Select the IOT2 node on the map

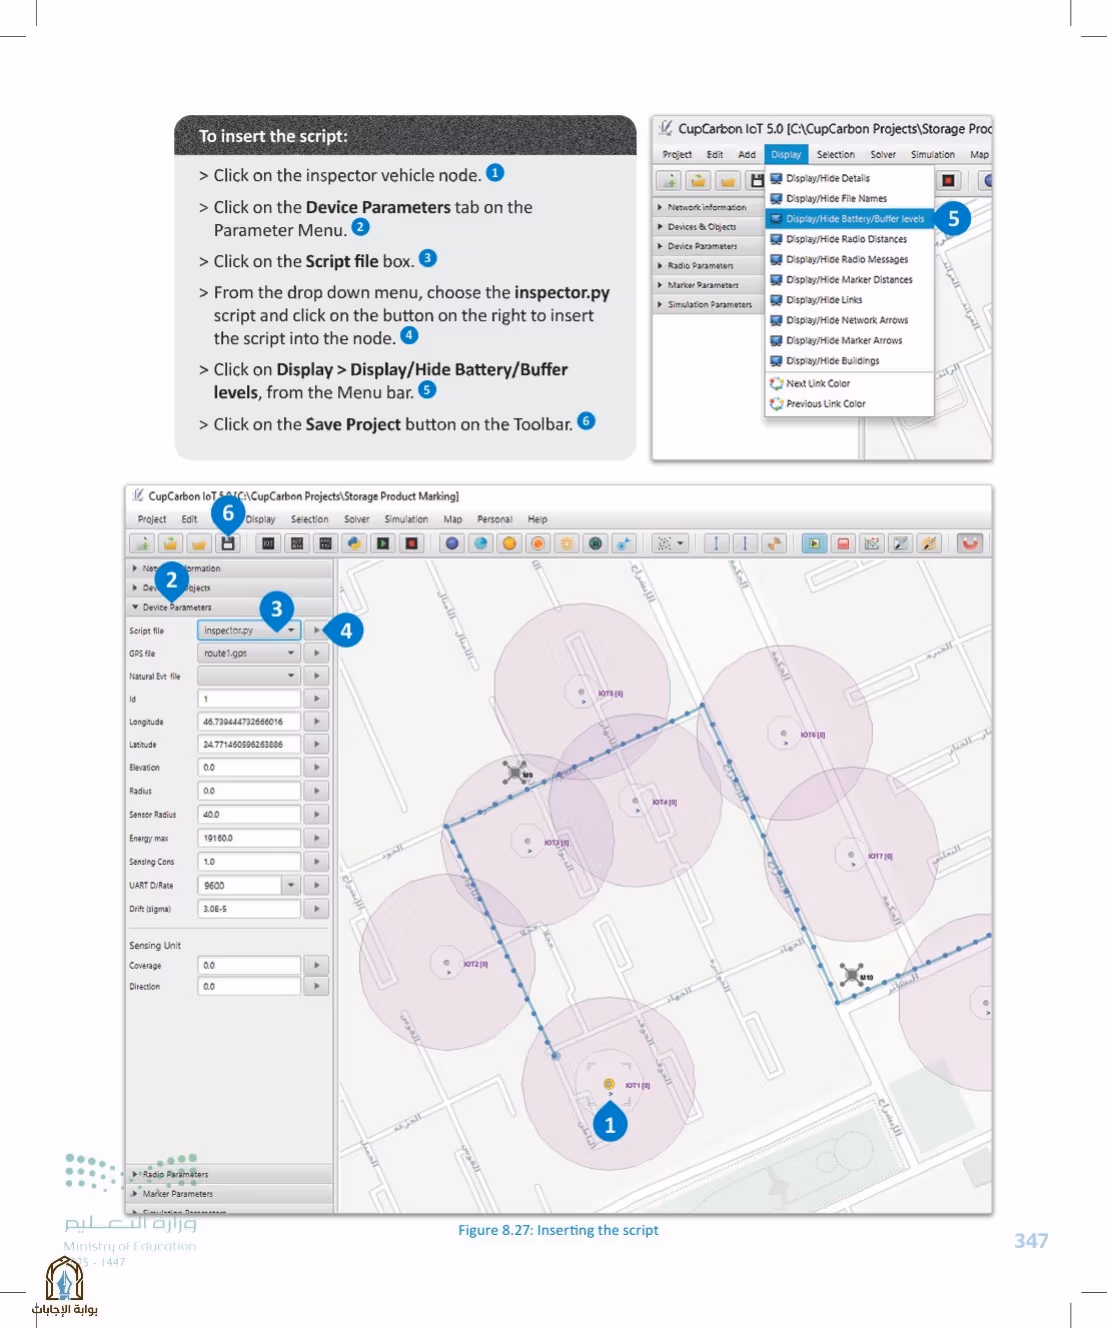click(446, 964)
